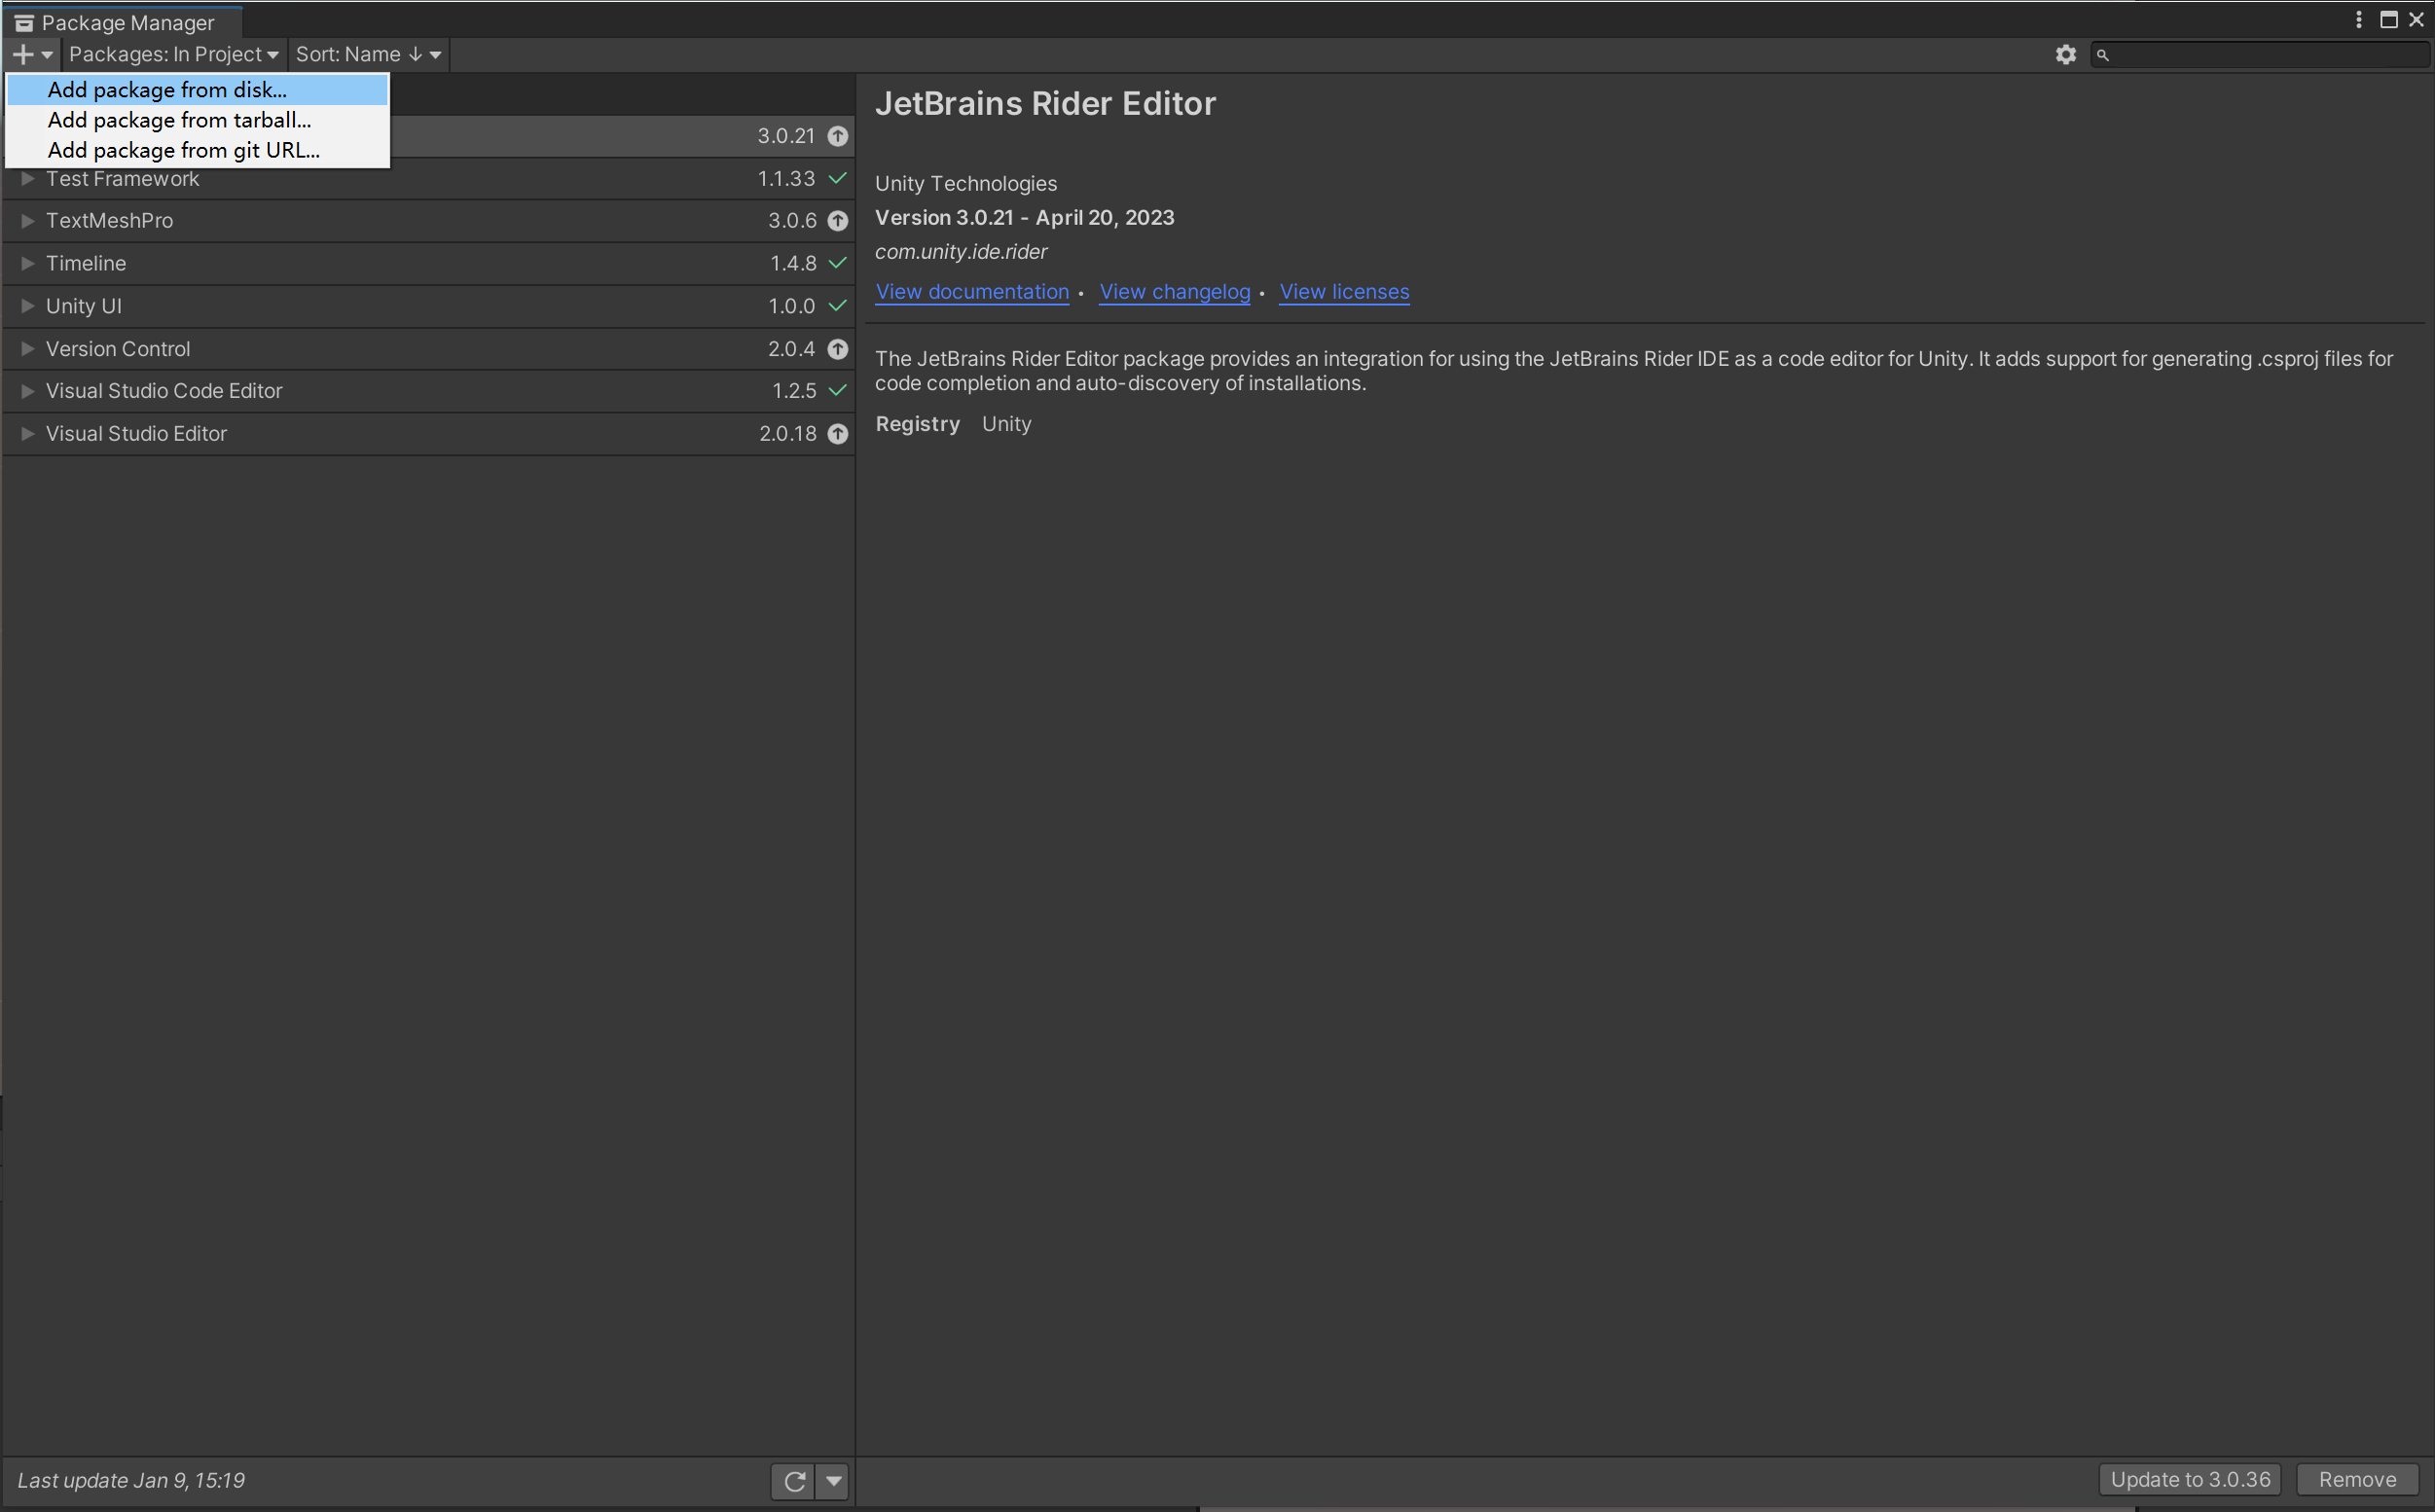Choose Add package from tarball

180,120
